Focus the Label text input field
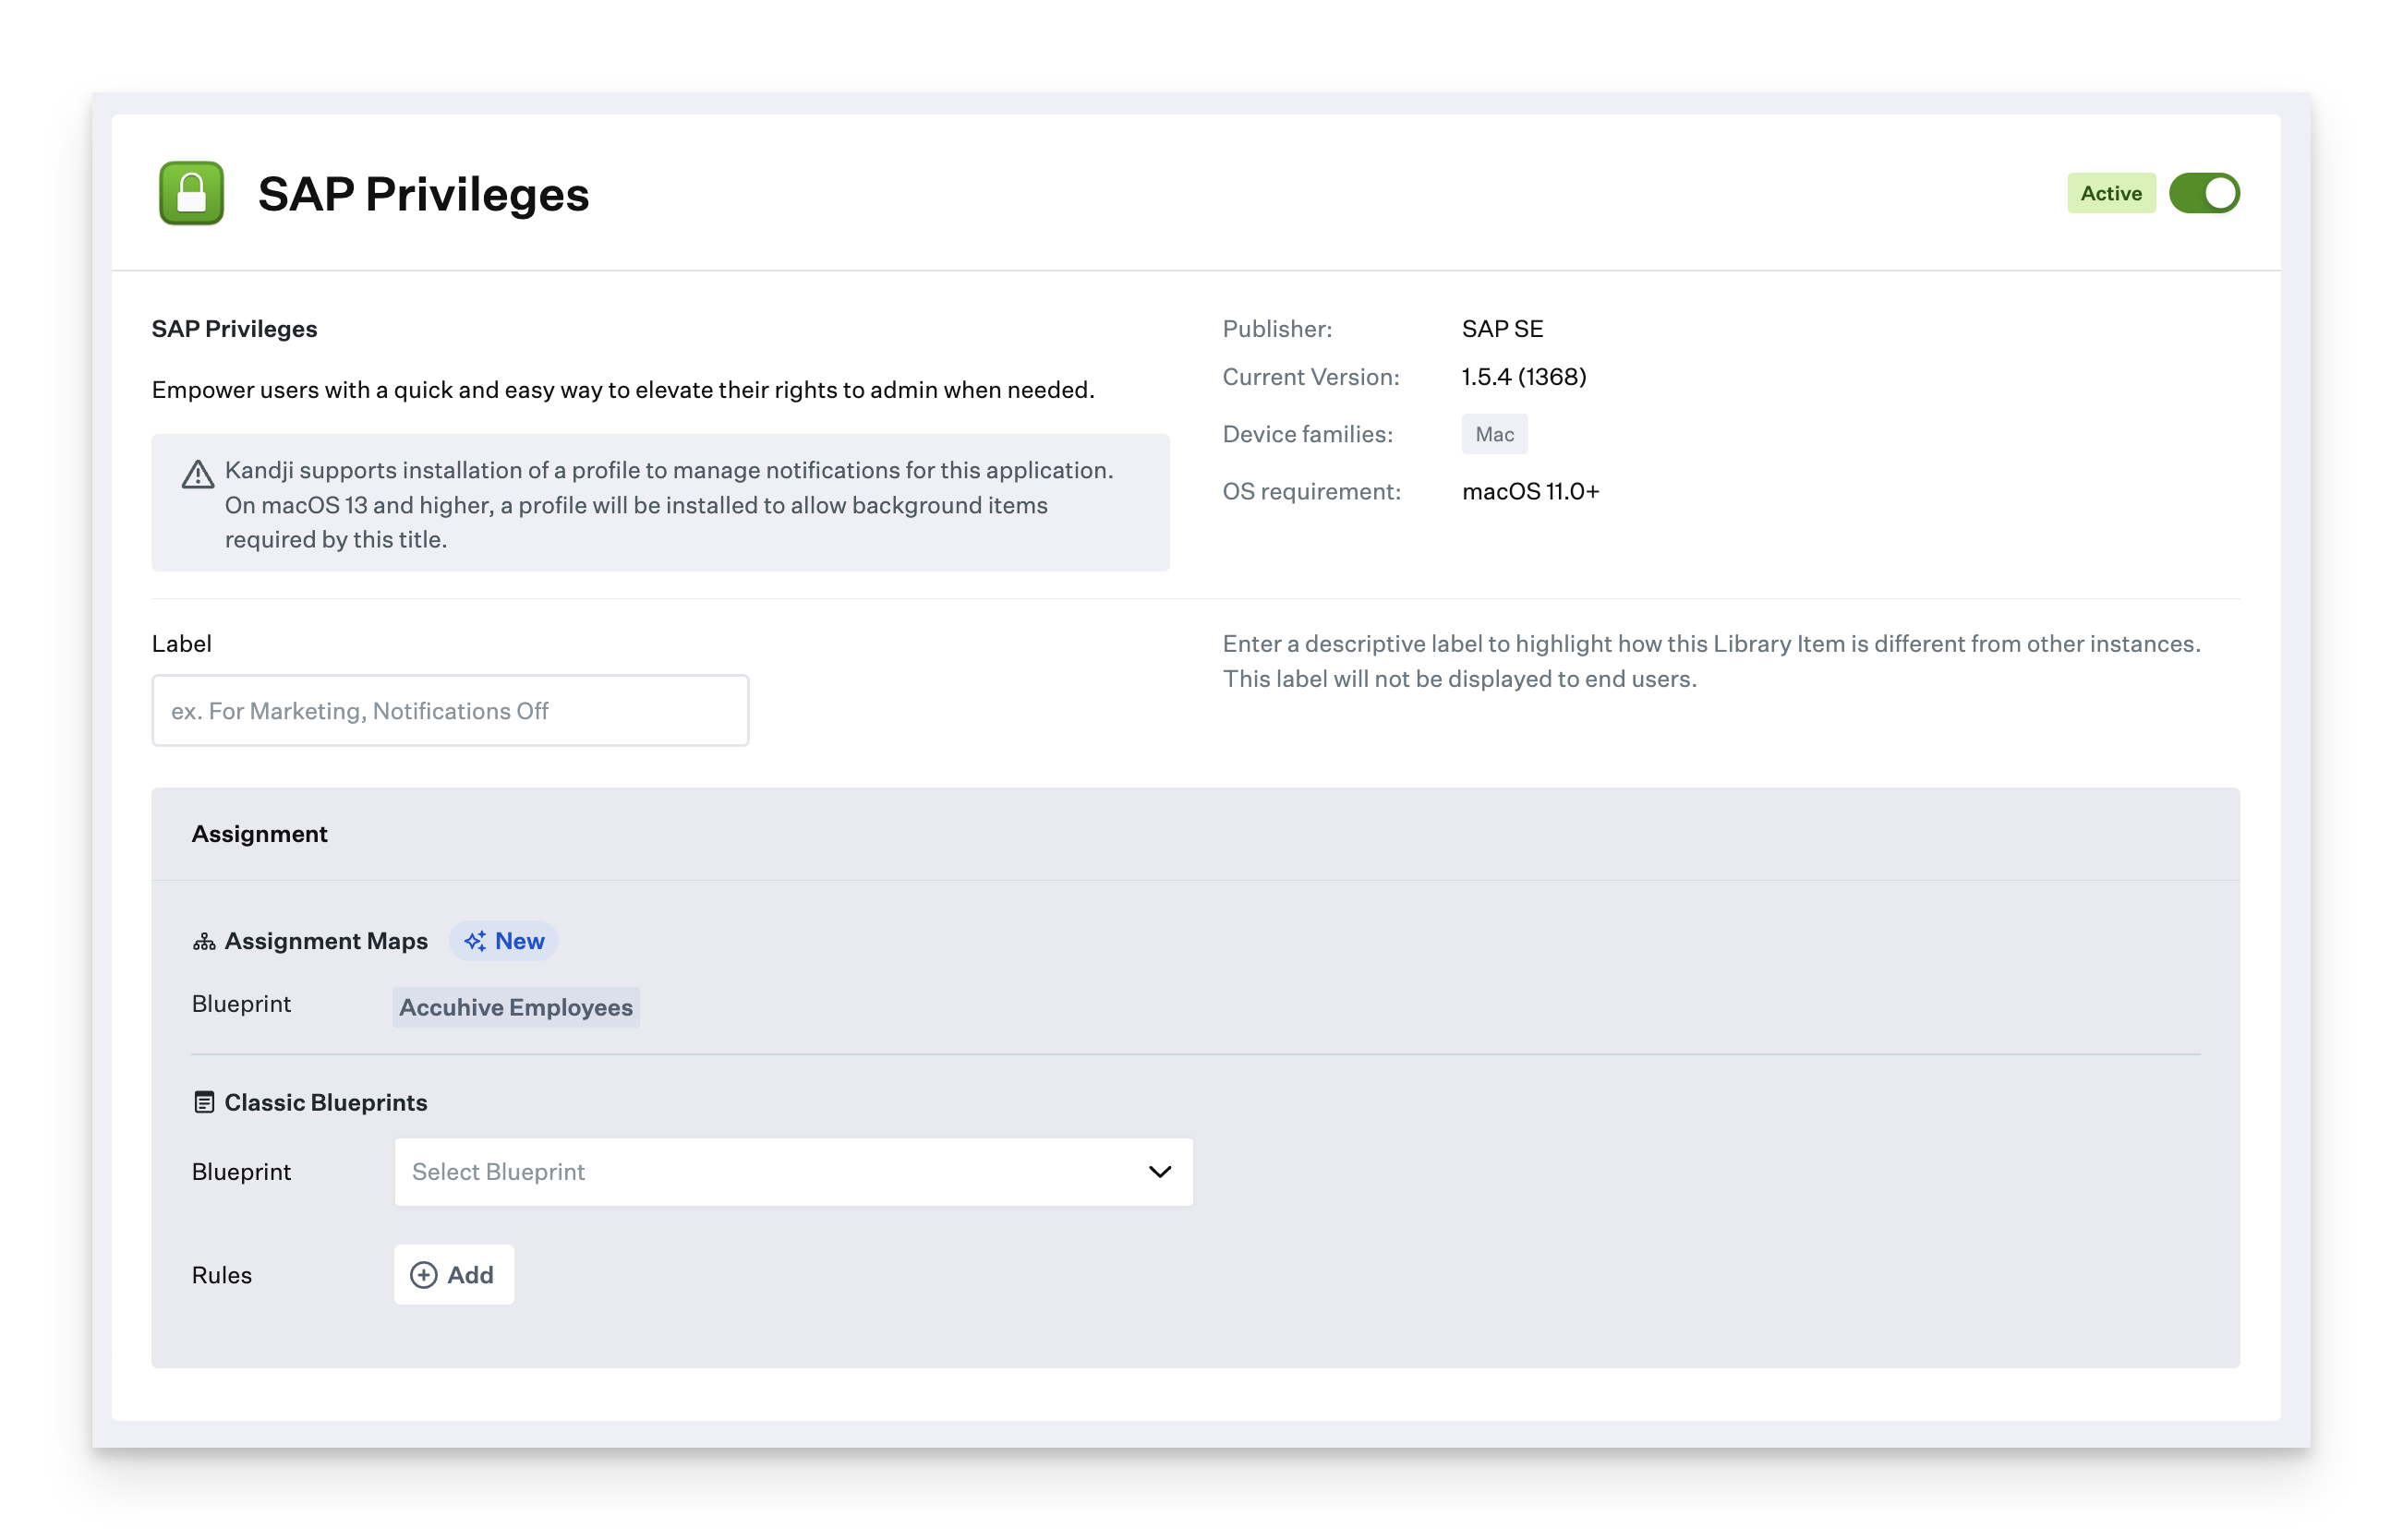Viewport: 2403px width, 1540px height. [x=450, y=711]
